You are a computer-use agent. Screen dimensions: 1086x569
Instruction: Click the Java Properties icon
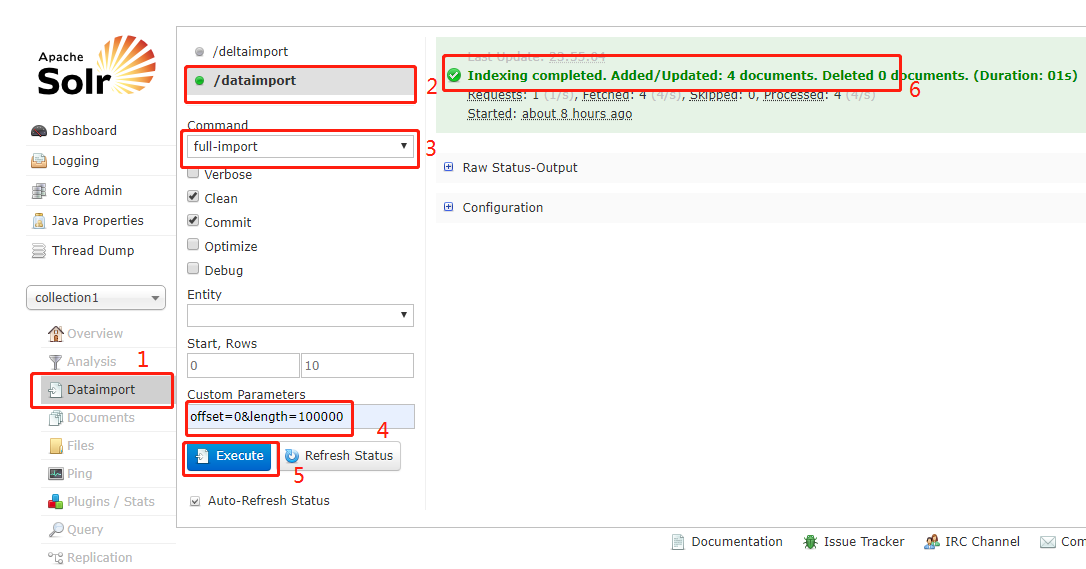click(x=39, y=221)
